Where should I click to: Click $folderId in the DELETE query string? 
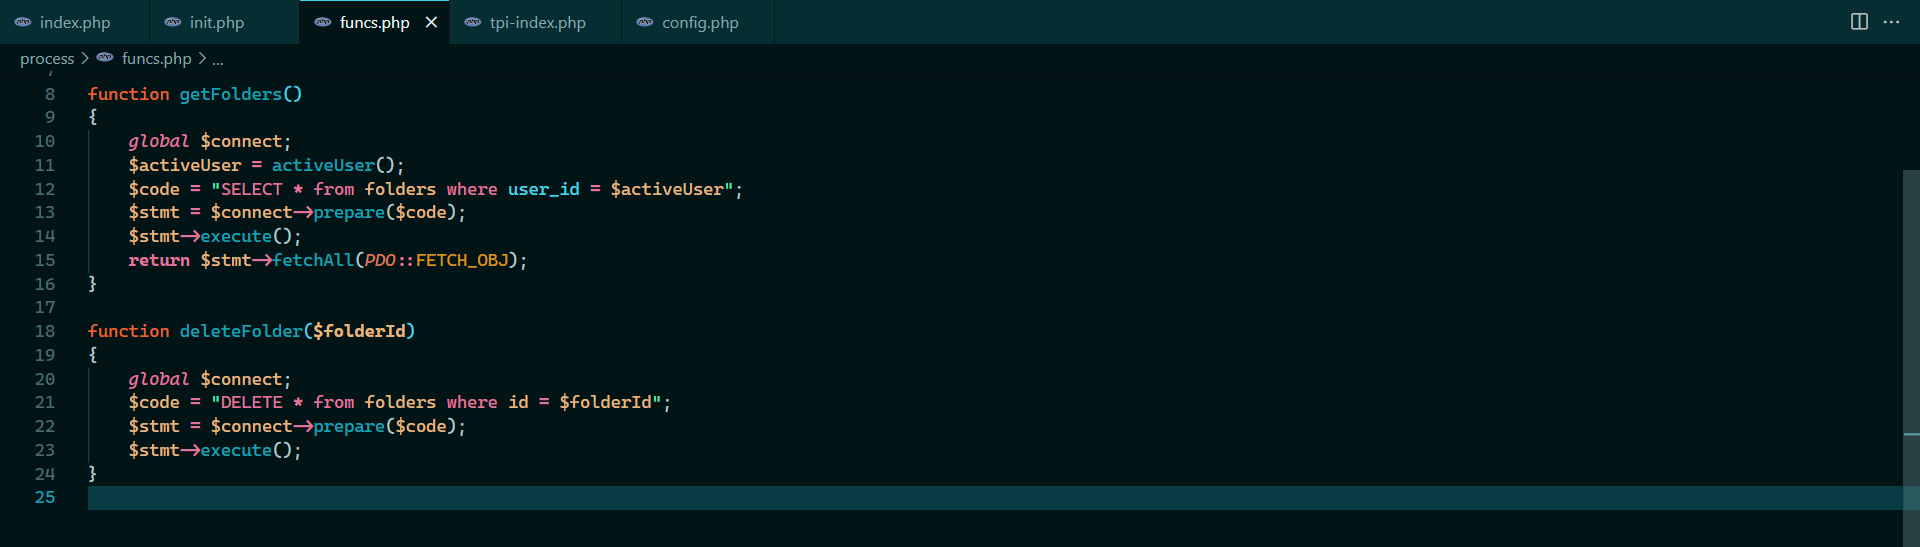click(605, 402)
